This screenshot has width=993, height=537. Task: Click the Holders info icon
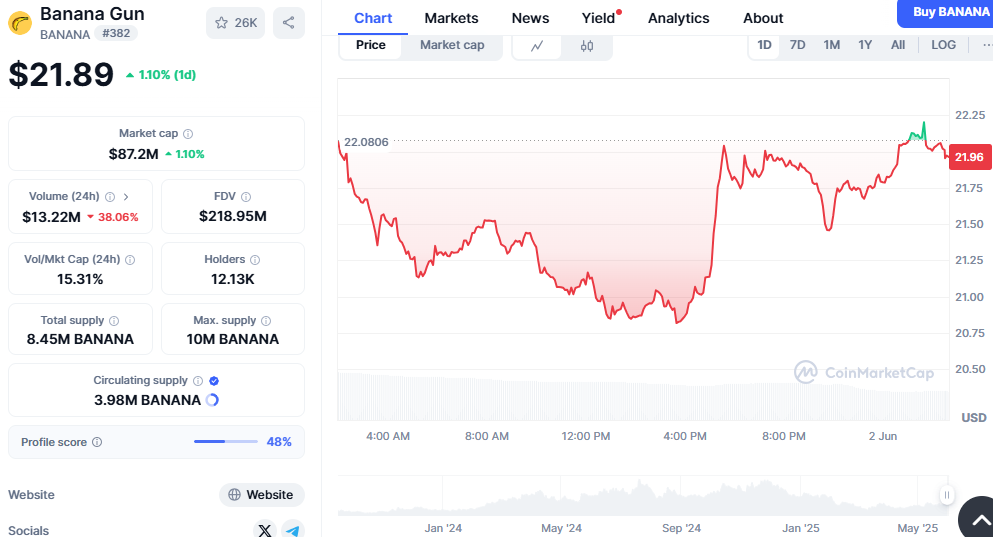pos(255,260)
